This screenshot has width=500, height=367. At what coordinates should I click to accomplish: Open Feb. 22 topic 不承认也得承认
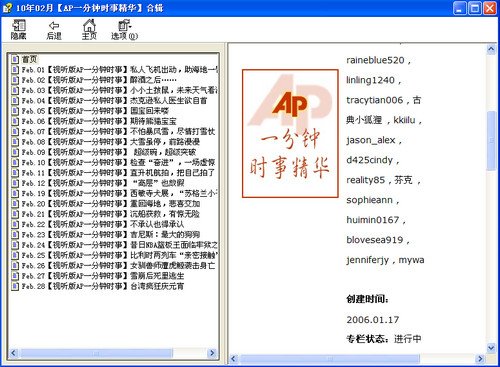pyautogui.click(x=103, y=225)
